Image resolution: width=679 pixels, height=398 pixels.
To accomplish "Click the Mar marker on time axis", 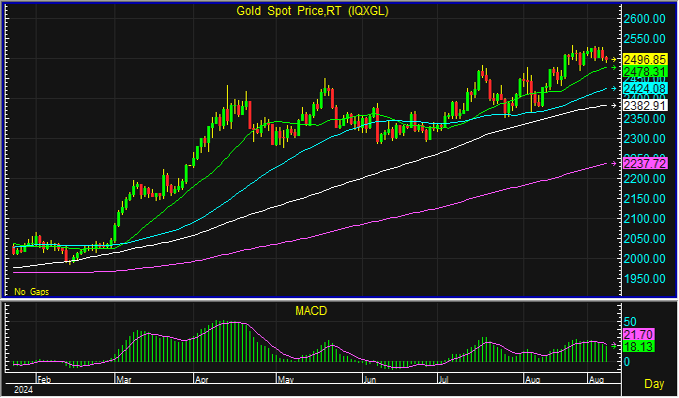I will (x=123, y=380).
